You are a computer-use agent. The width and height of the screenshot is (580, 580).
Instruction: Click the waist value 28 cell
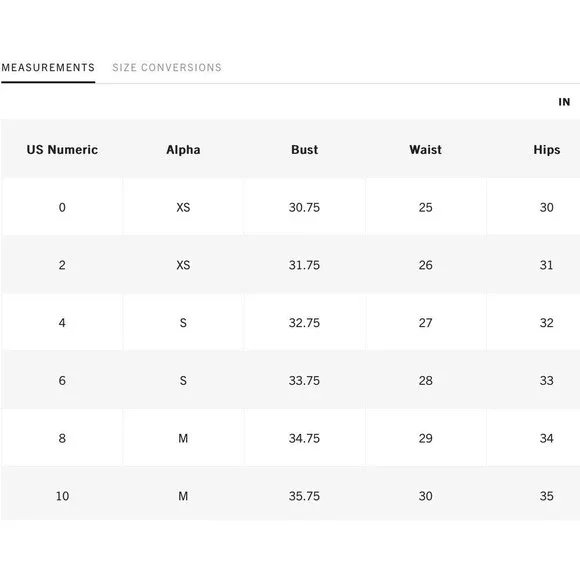pos(425,380)
